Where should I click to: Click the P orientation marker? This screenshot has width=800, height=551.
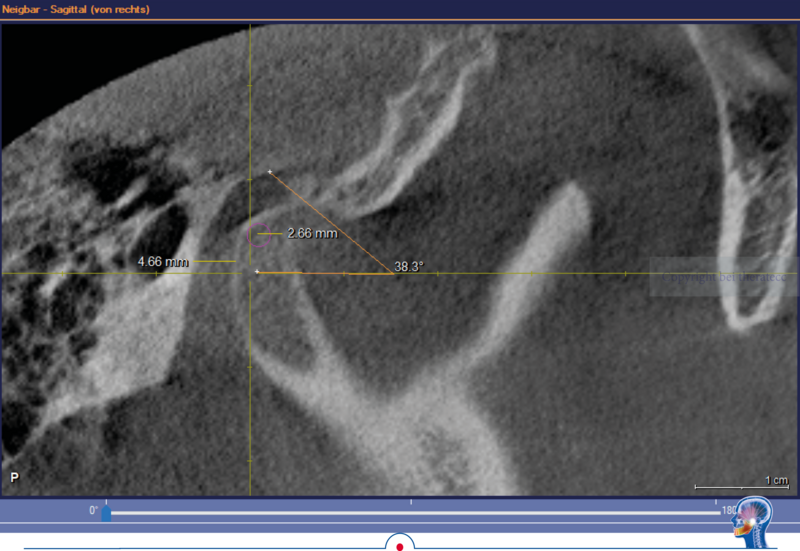pos(15,478)
